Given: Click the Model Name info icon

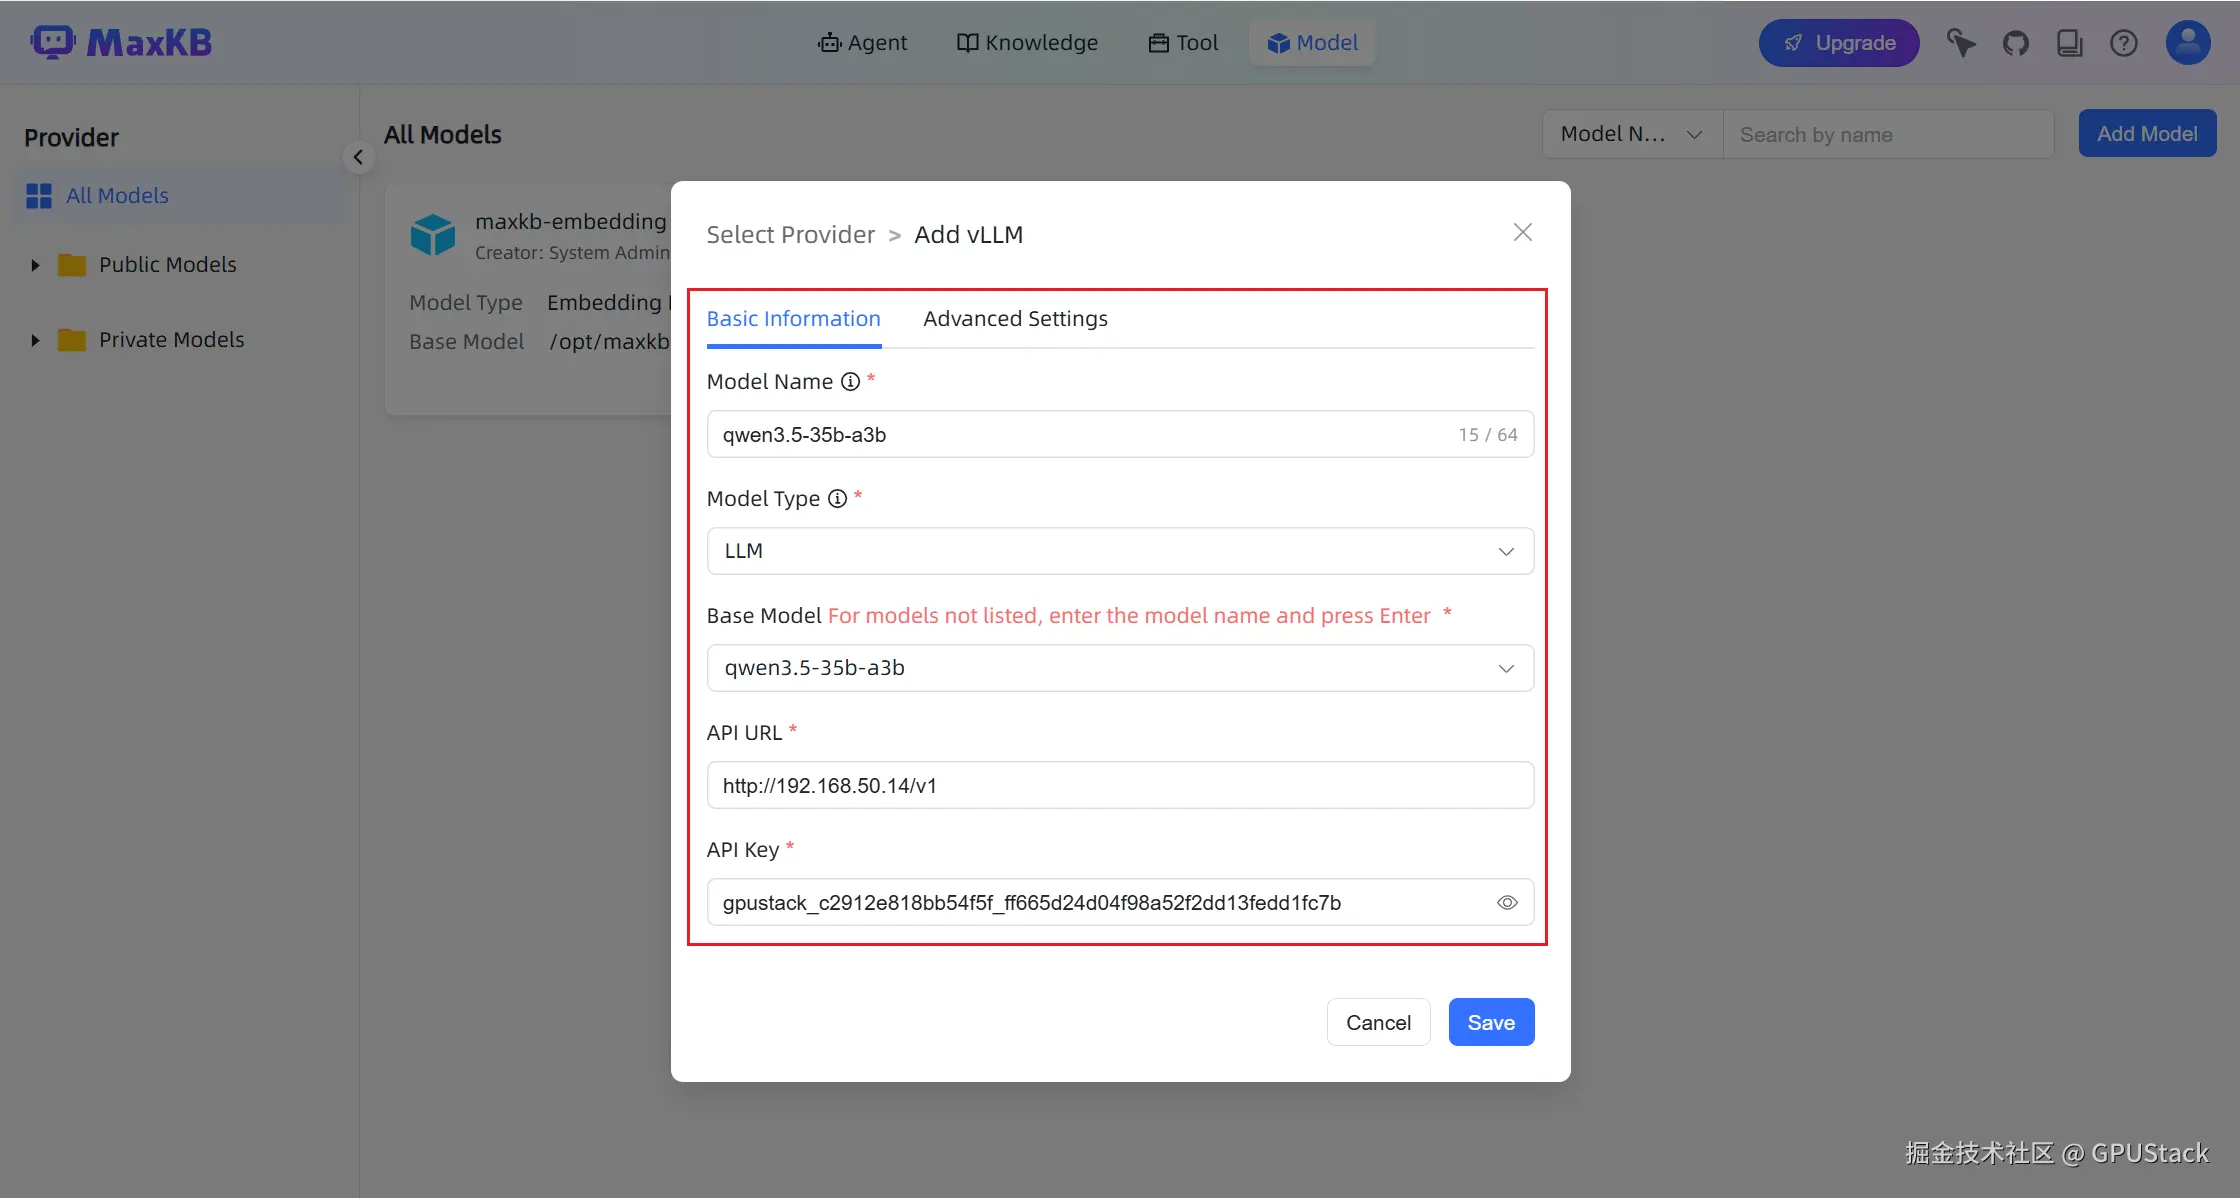Looking at the screenshot, I should tap(850, 381).
